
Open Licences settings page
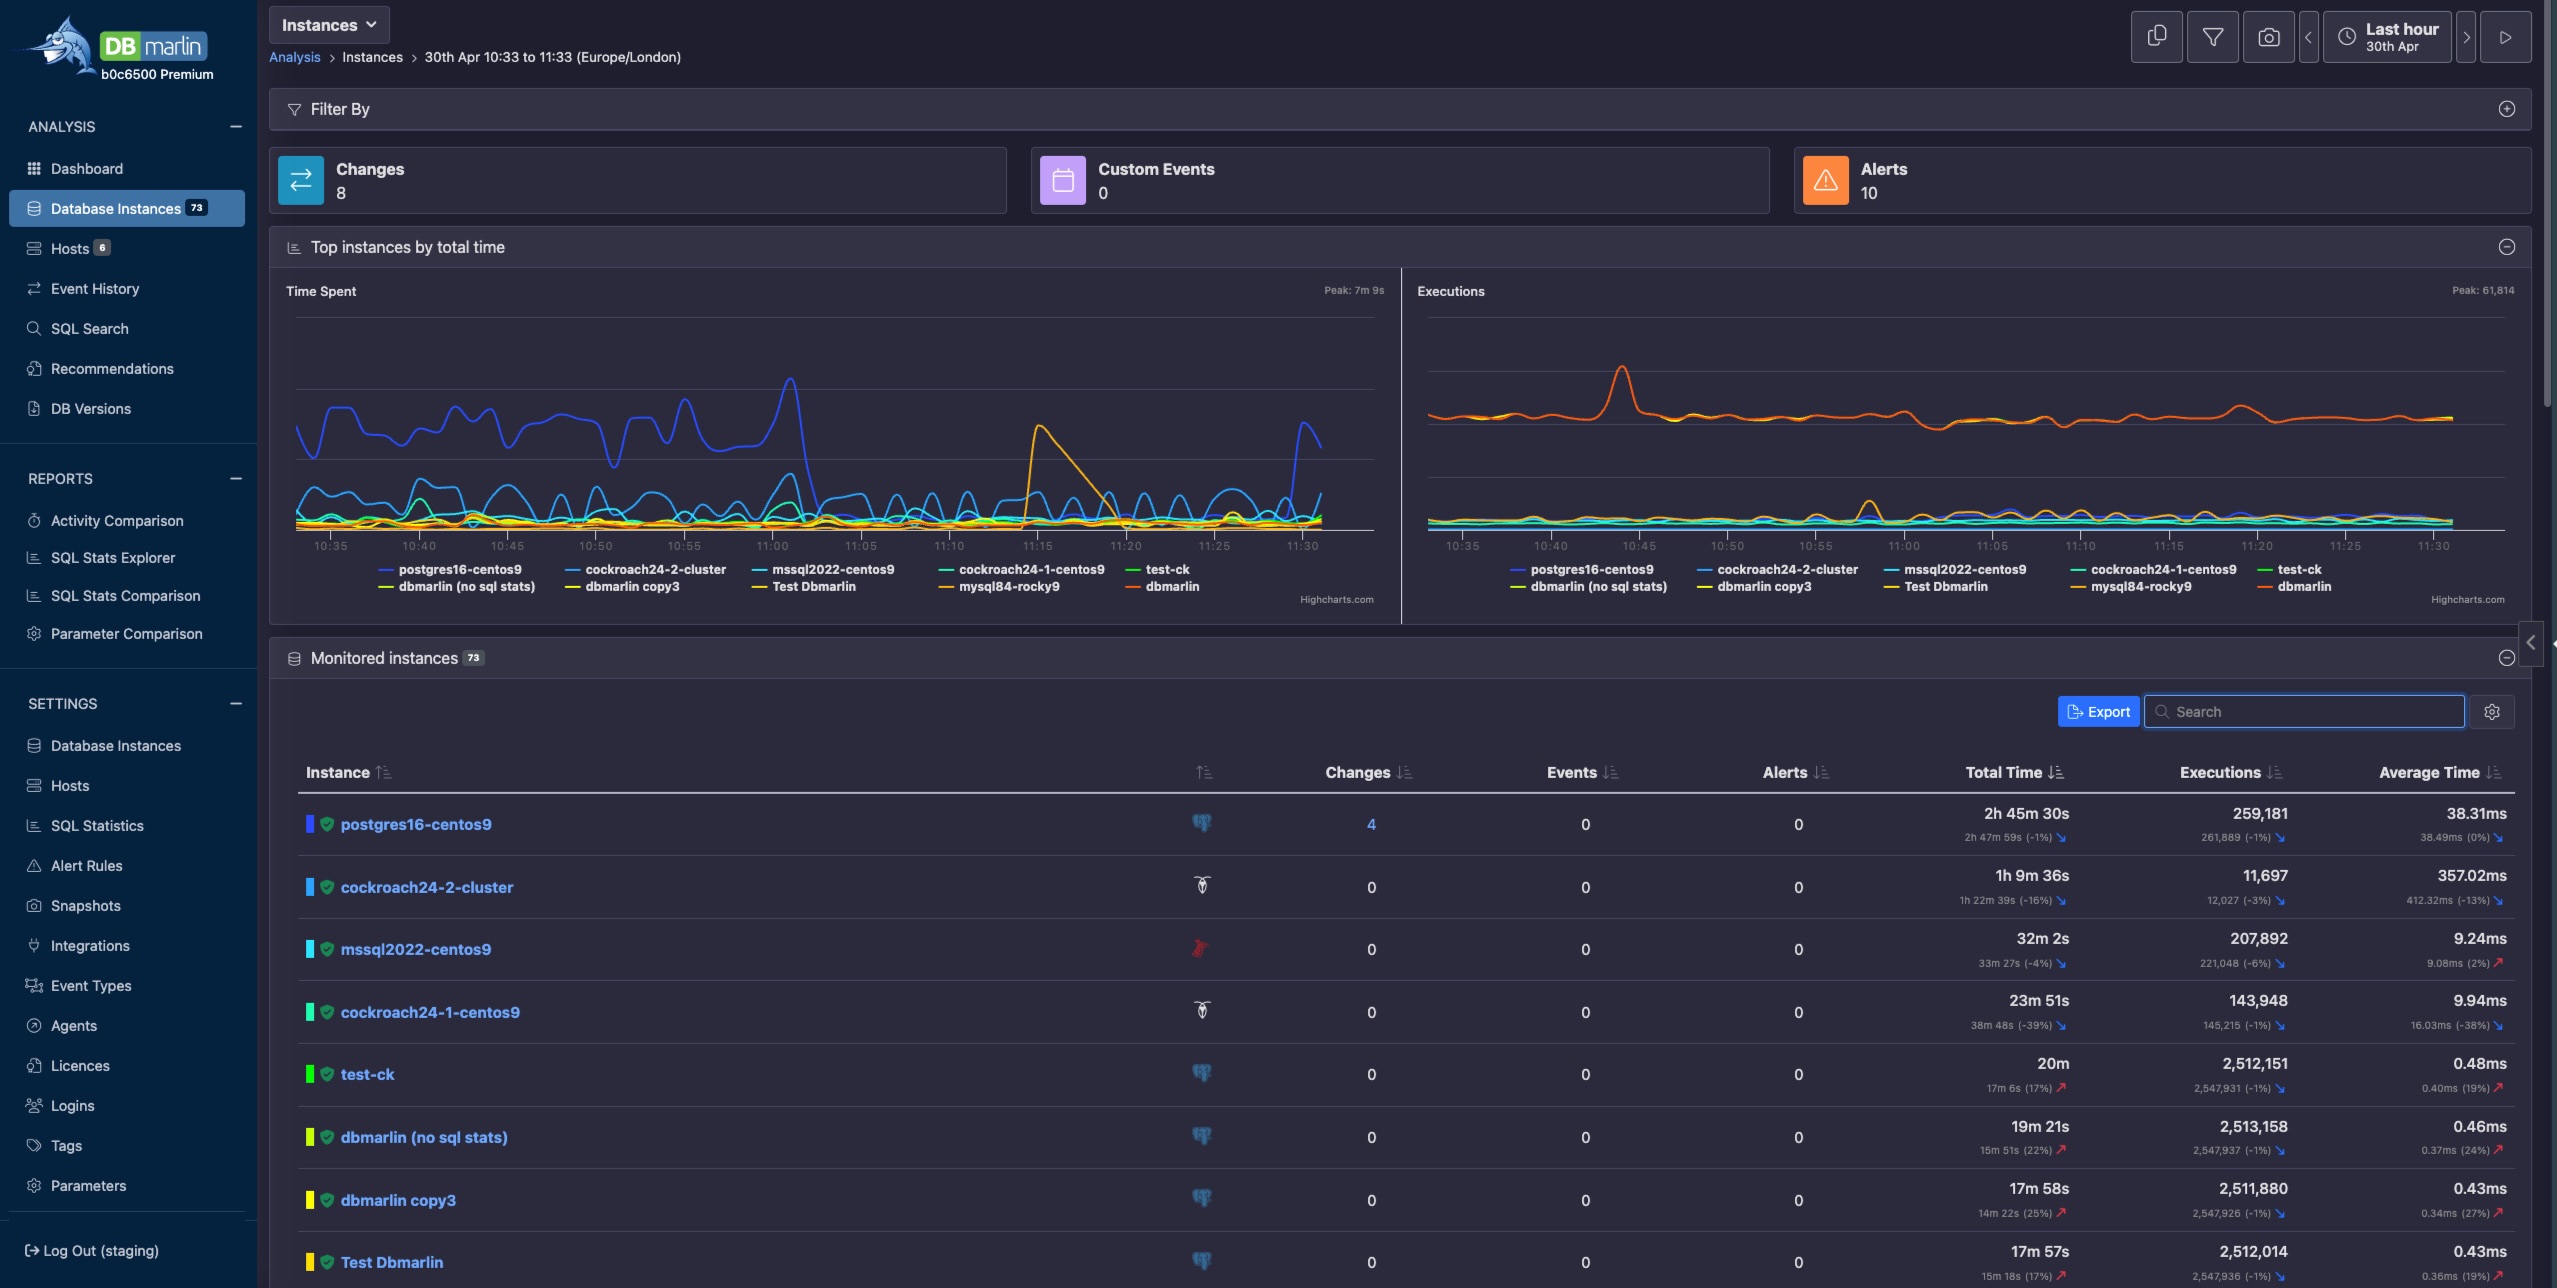coord(80,1066)
